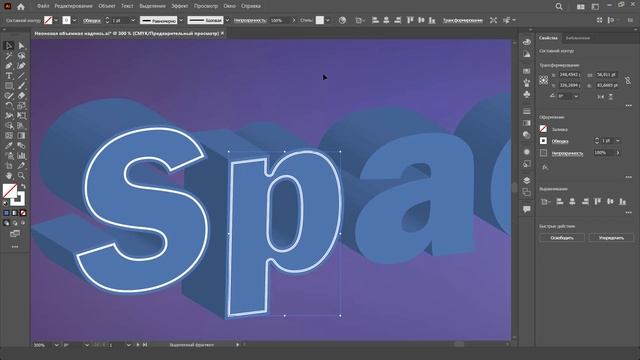The width and height of the screenshot is (640, 360).
Task: Set None mode under fill swatch
Action: click(23, 213)
